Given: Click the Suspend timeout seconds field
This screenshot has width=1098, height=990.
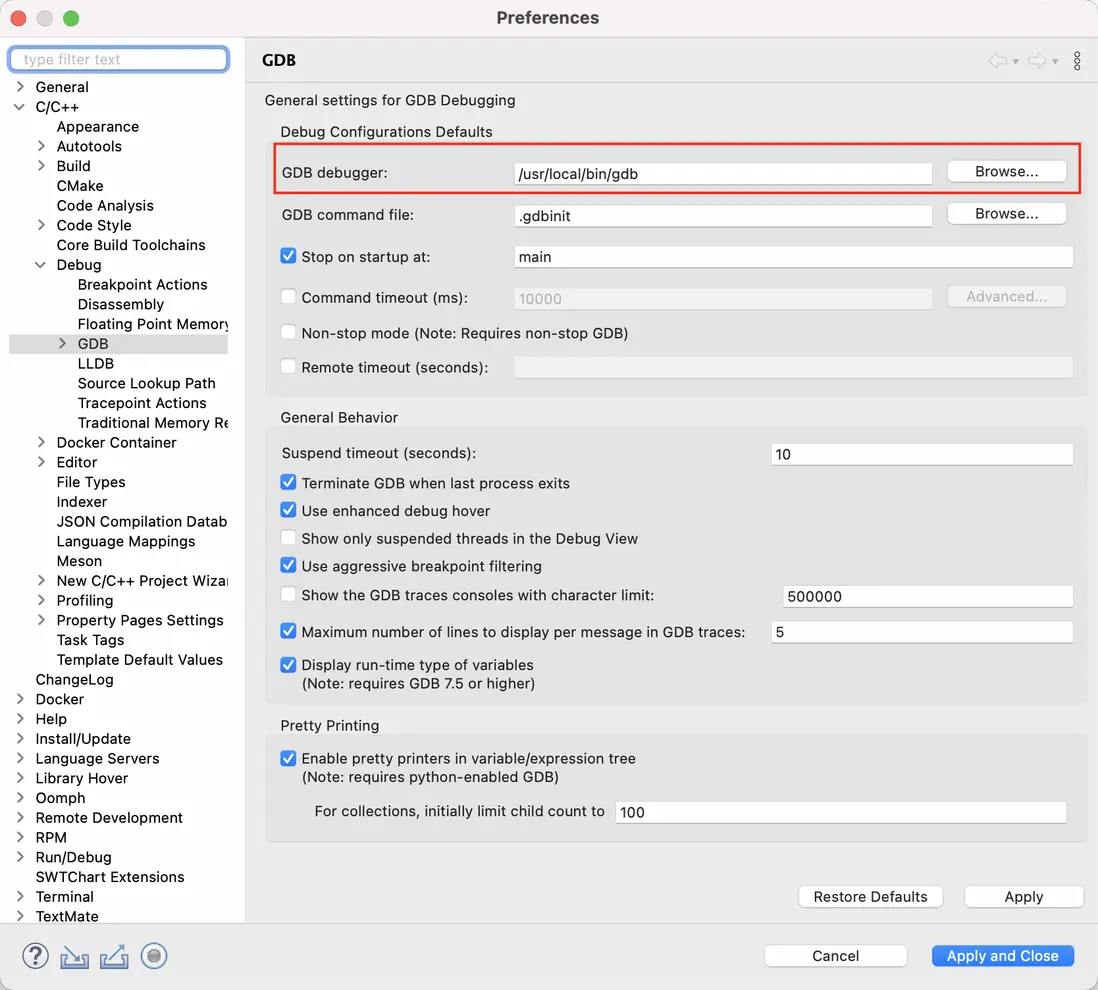Looking at the screenshot, I should pyautogui.click(x=922, y=454).
